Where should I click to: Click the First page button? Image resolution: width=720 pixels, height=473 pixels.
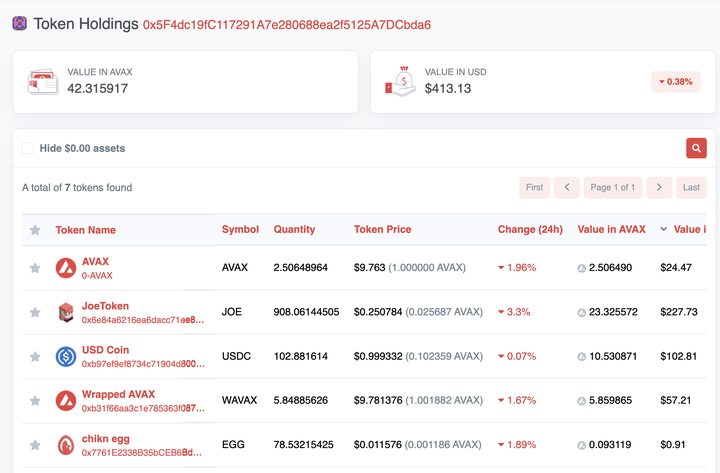coord(534,187)
